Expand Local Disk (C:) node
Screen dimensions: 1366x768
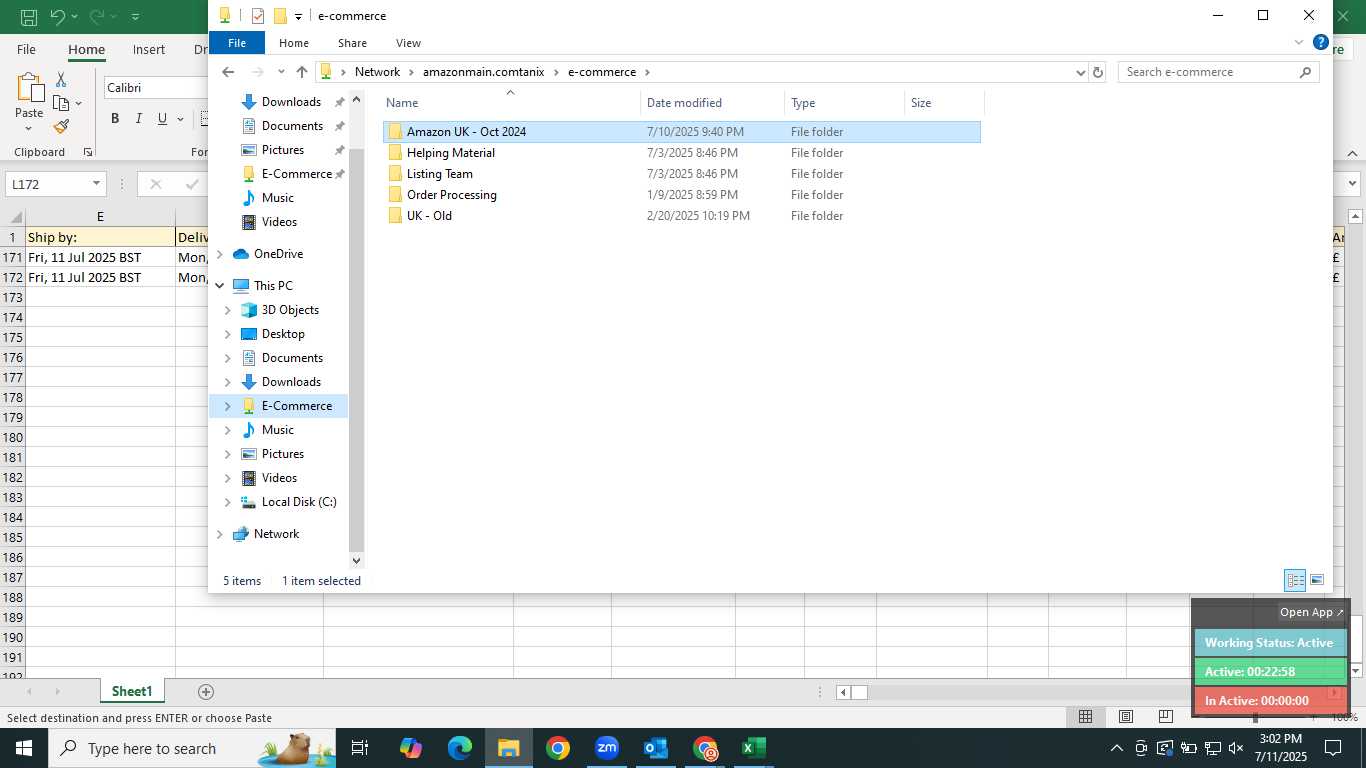click(x=228, y=502)
